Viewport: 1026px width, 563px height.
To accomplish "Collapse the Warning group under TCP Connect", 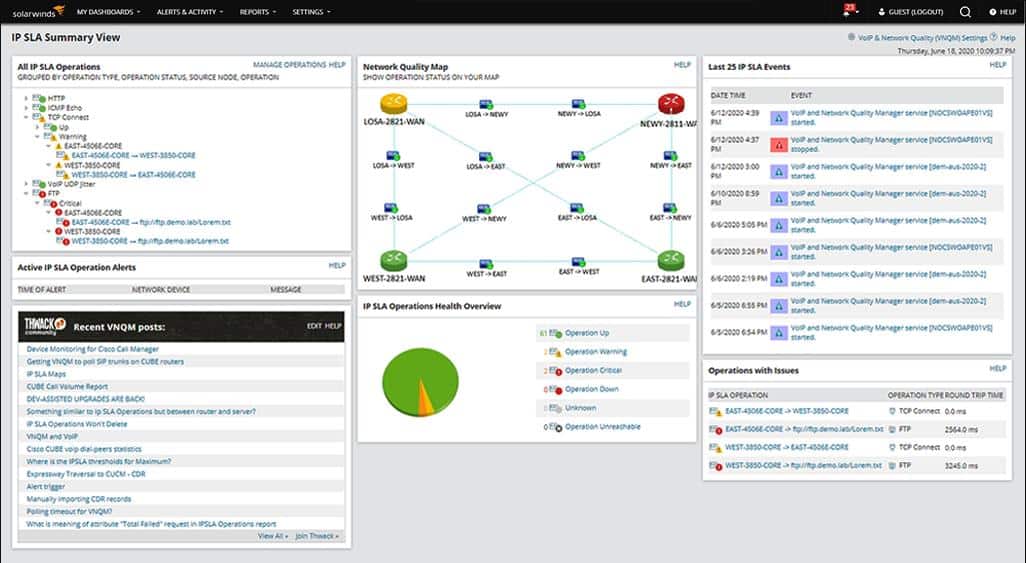I will click(x=37, y=136).
